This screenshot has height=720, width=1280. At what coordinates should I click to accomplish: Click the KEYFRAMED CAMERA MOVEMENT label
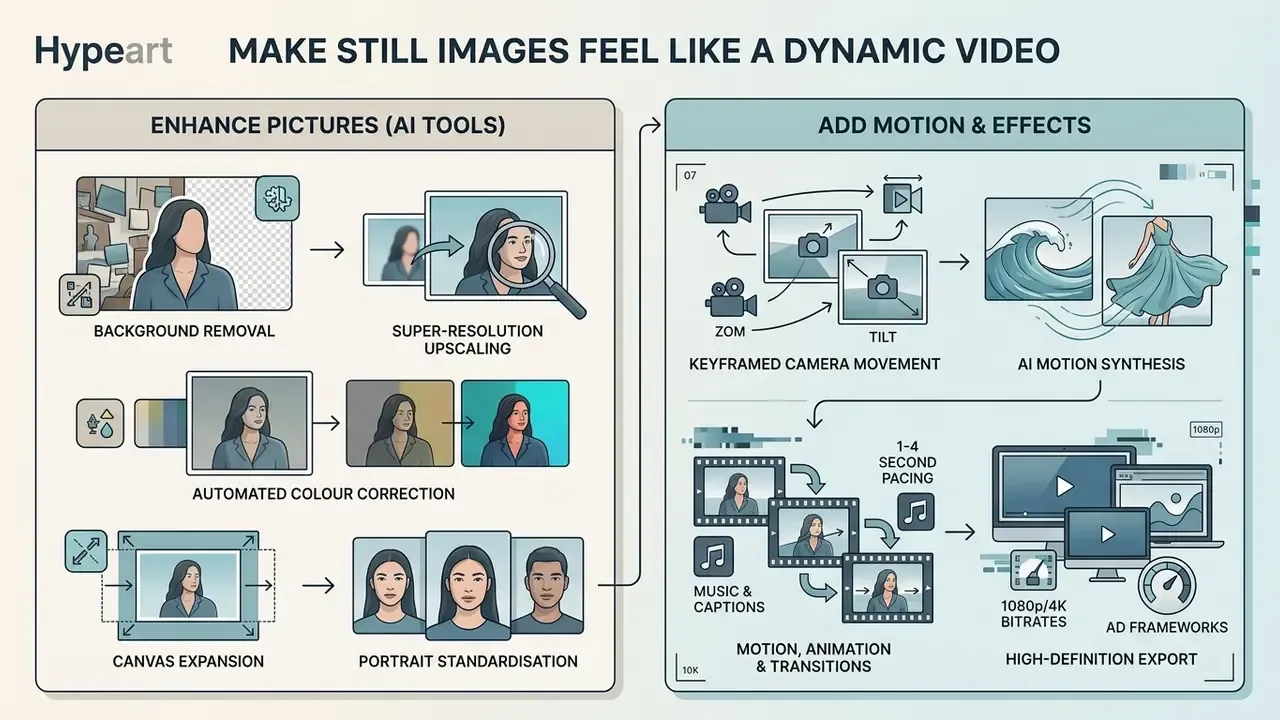click(x=815, y=363)
